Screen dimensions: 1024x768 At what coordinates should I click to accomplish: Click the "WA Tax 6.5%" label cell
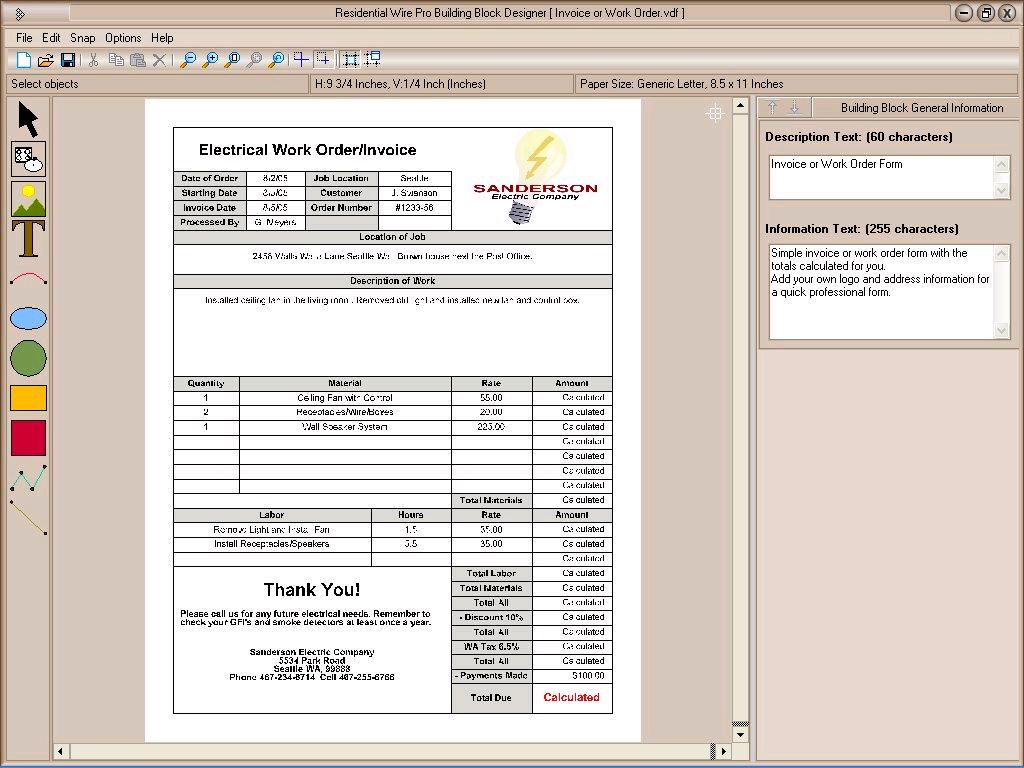click(x=491, y=647)
